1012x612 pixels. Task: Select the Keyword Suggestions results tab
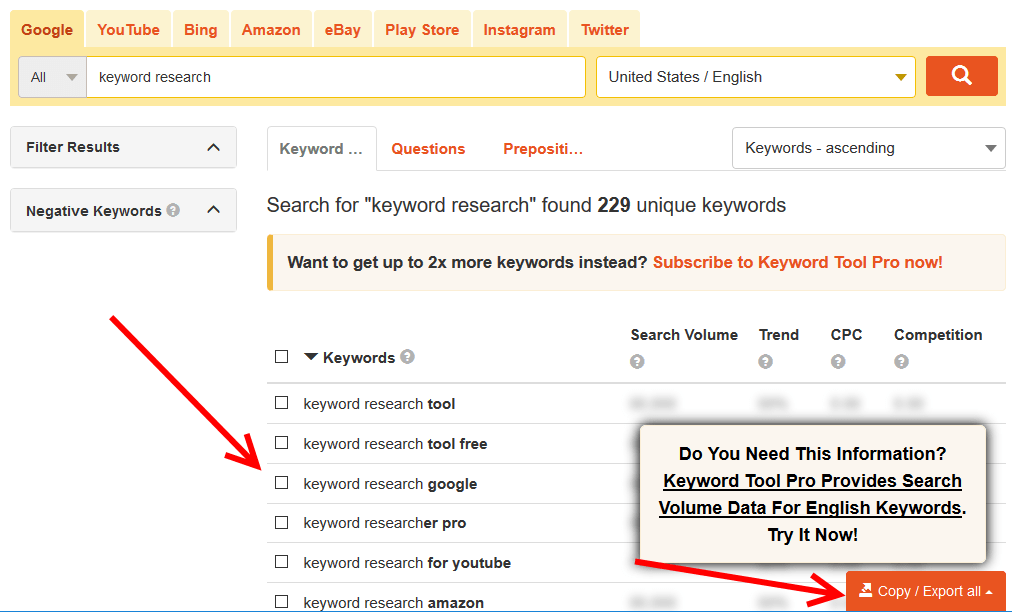321,149
